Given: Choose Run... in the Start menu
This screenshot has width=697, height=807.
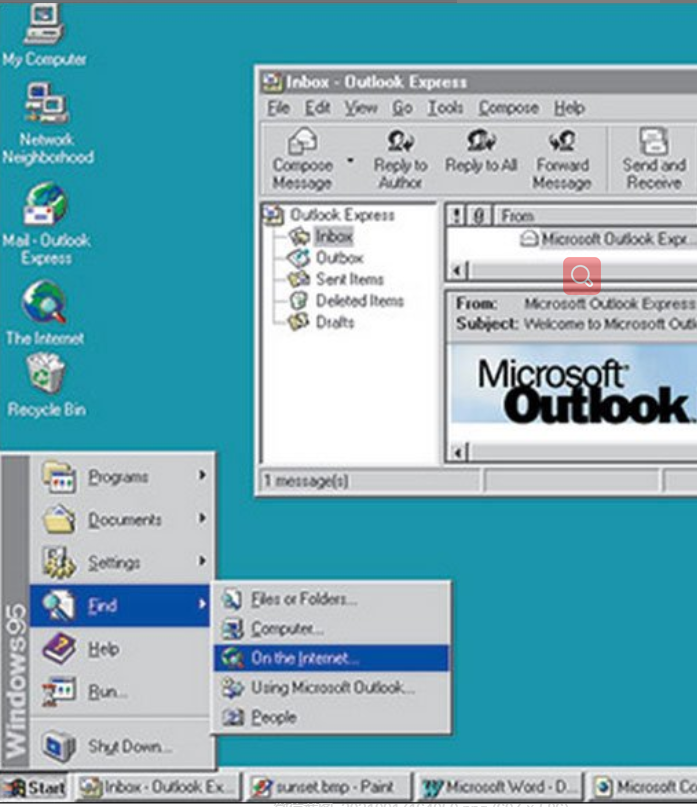Looking at the screenshot, I should click(120, 691).
